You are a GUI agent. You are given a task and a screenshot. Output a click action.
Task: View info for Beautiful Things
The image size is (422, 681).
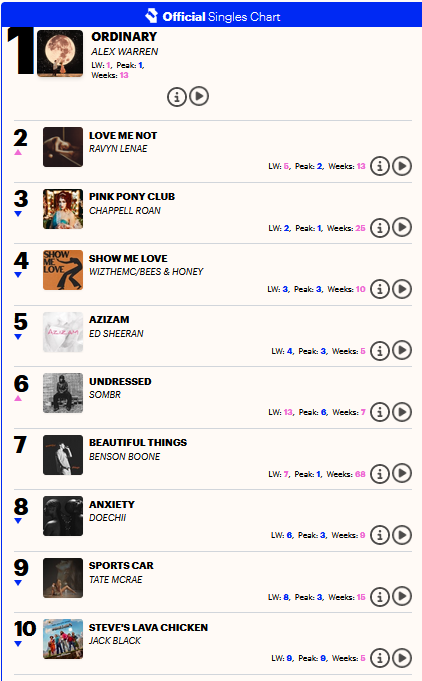click(380, 474)
